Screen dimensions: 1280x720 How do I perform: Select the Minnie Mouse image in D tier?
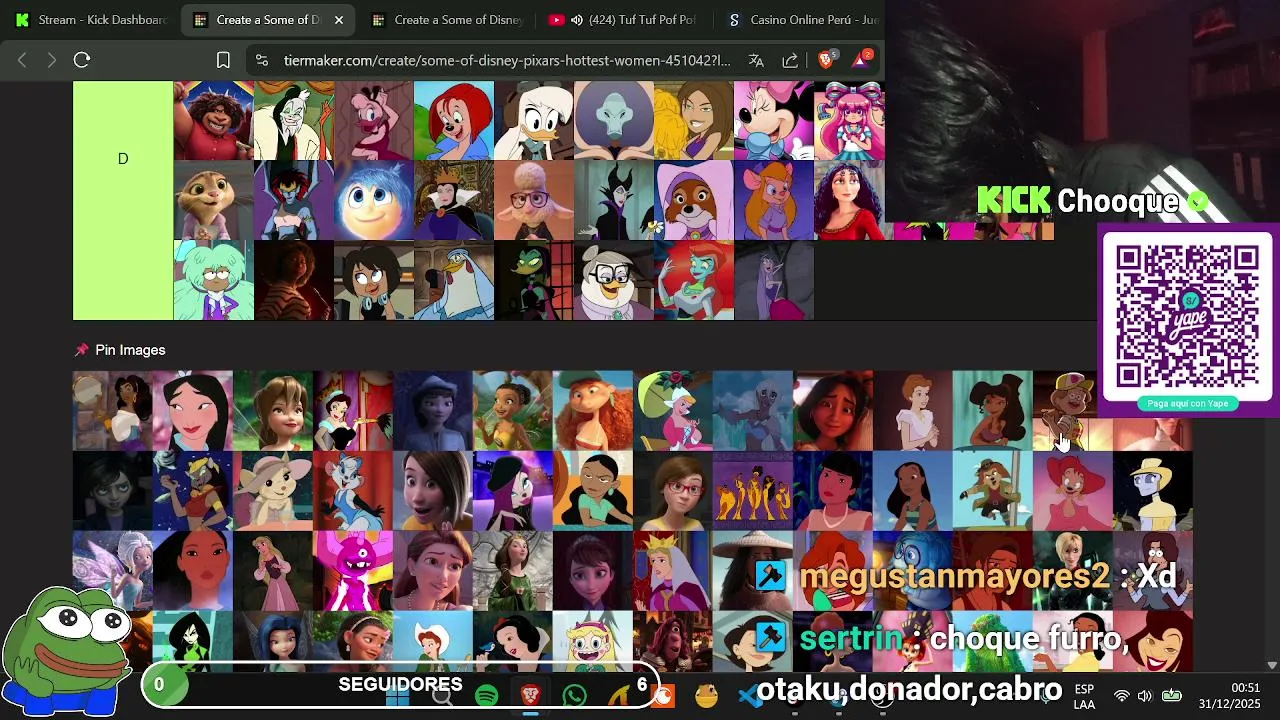[x=774, y=120]
